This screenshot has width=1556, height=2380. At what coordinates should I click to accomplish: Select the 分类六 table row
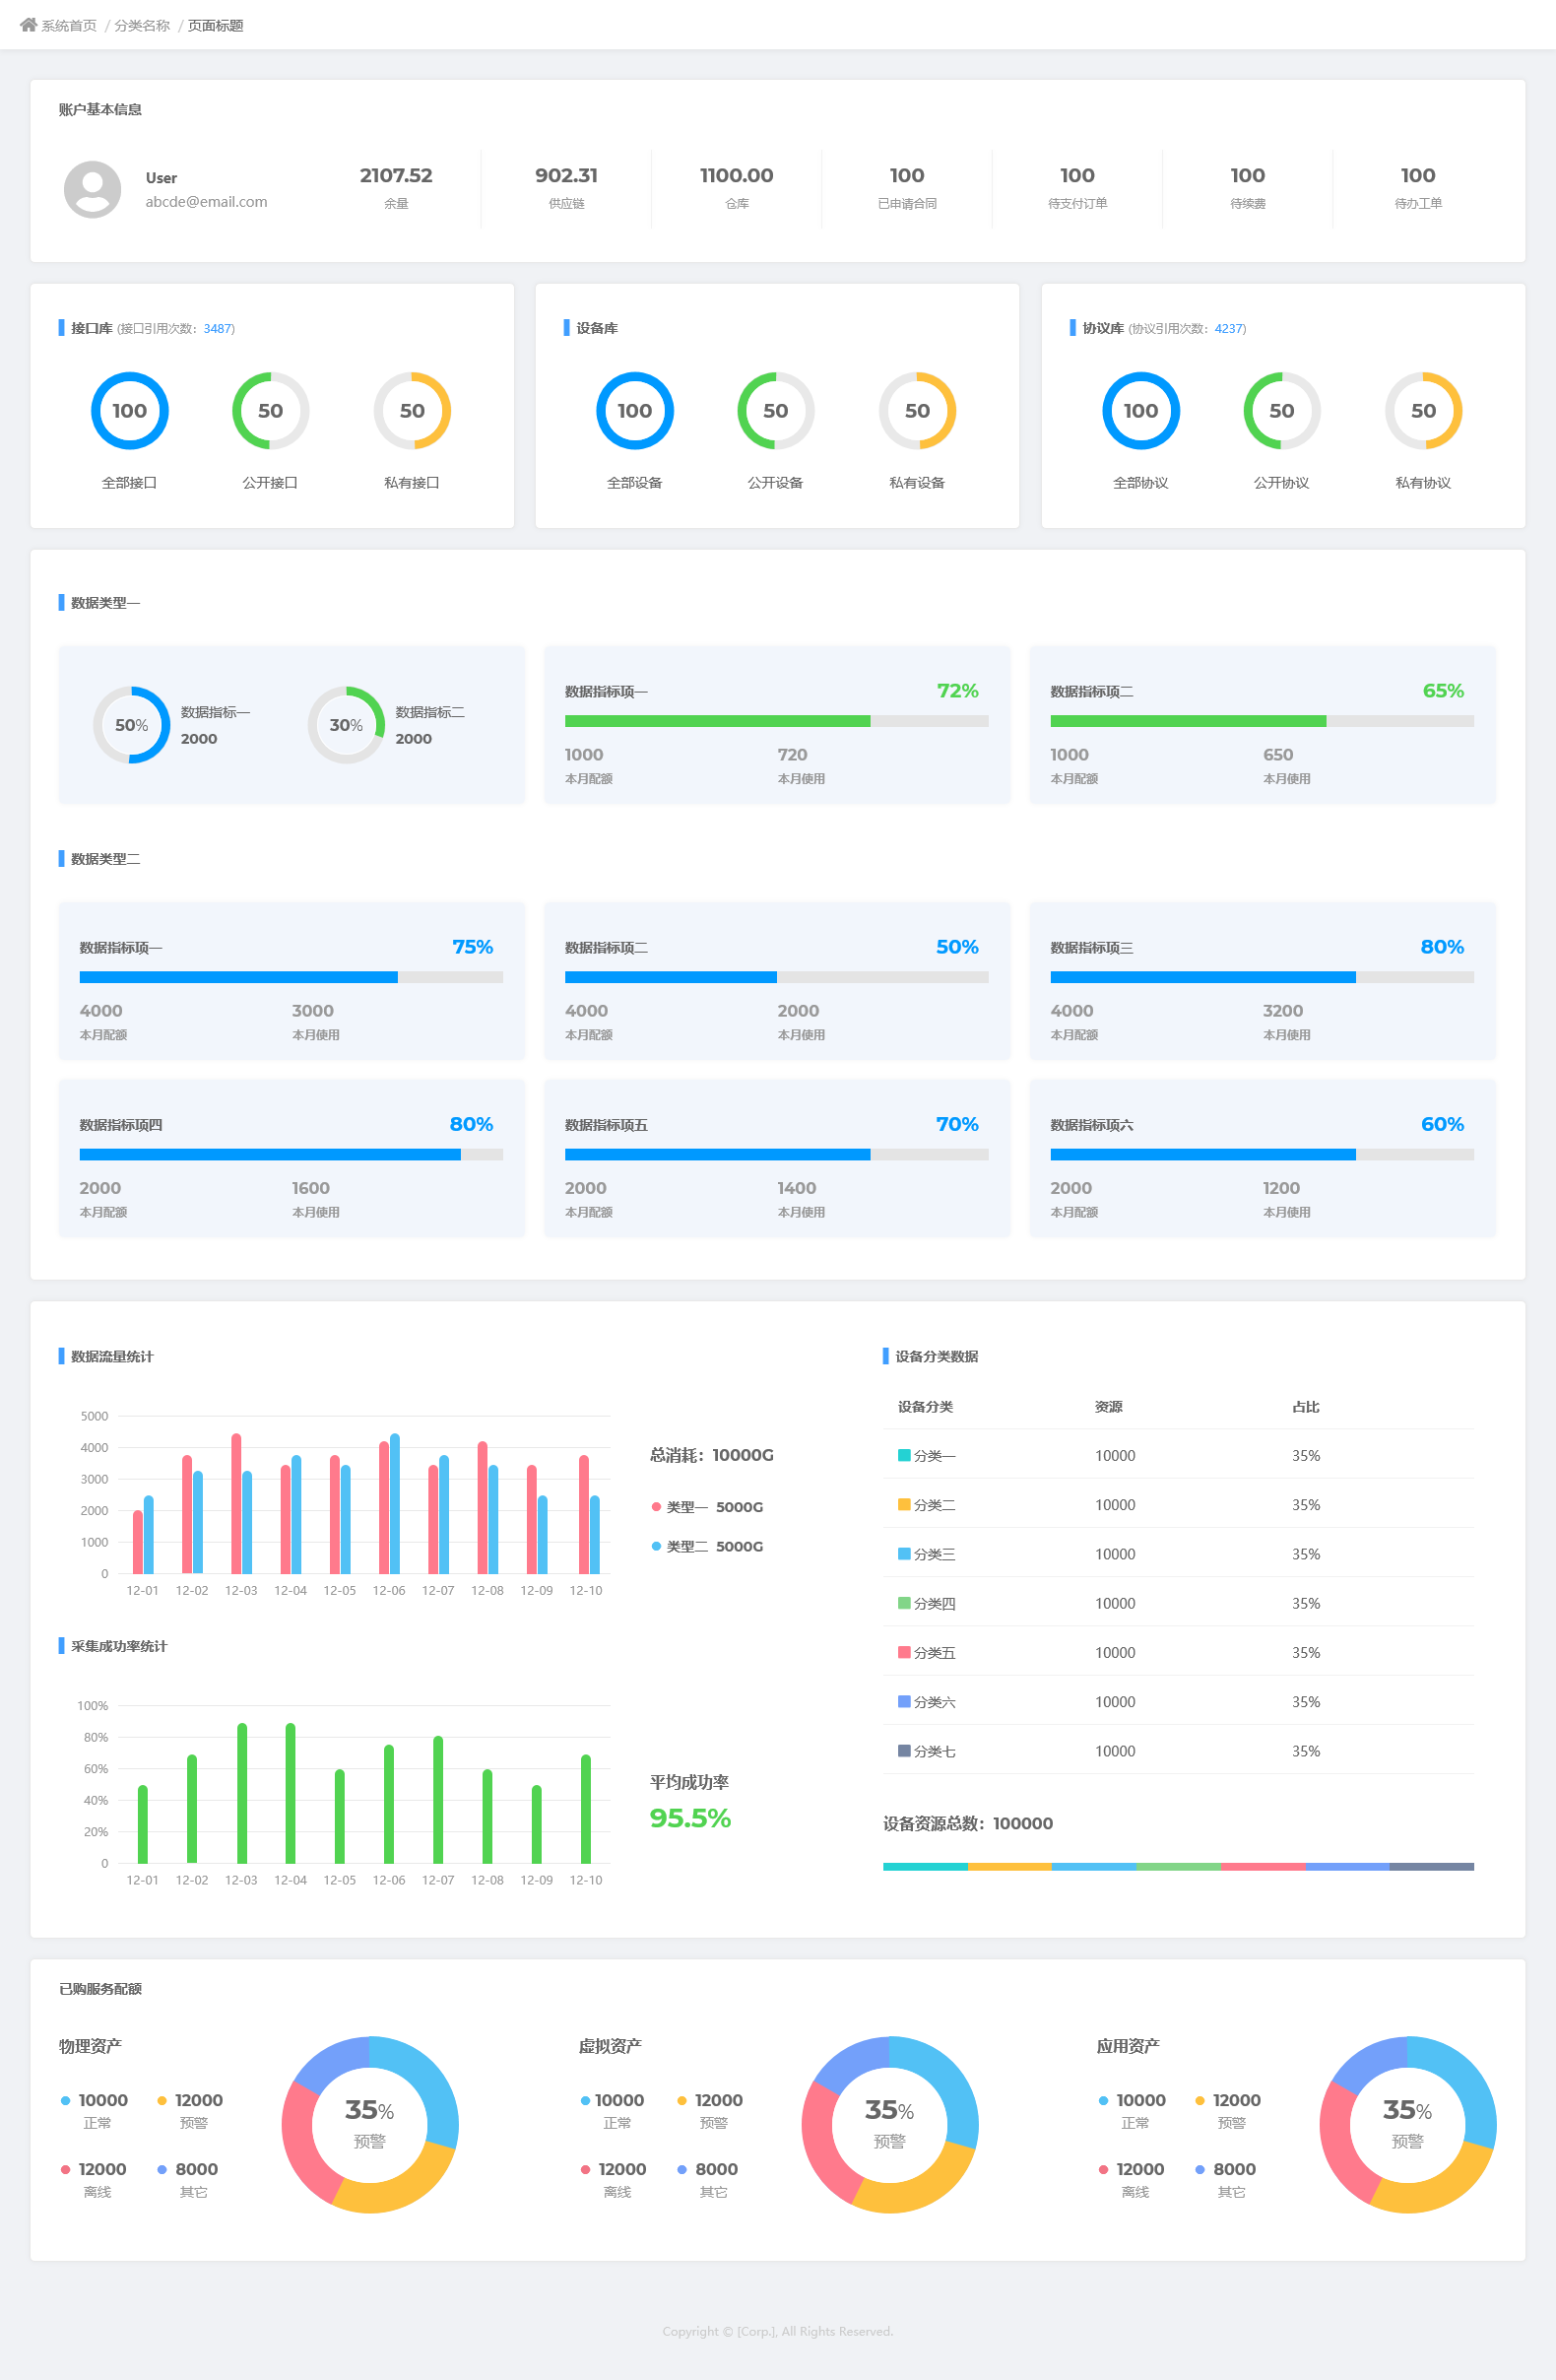click(x=1178, y=1701)
